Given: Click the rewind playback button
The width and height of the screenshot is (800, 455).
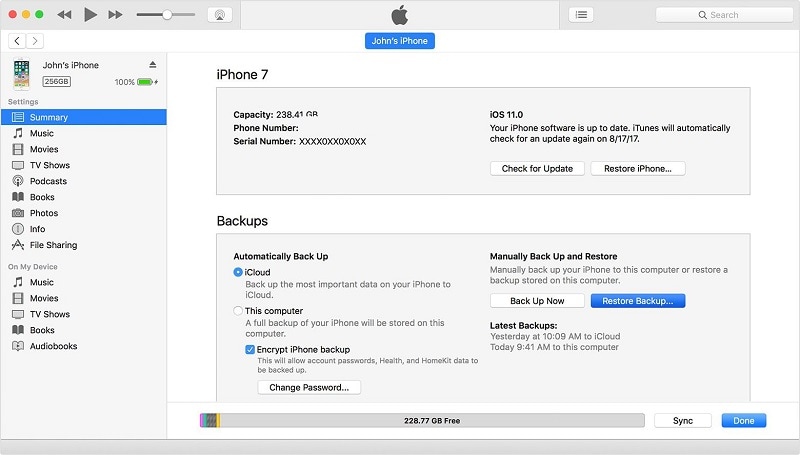Looking at the screenshot, I should click(x=64, y=15).
